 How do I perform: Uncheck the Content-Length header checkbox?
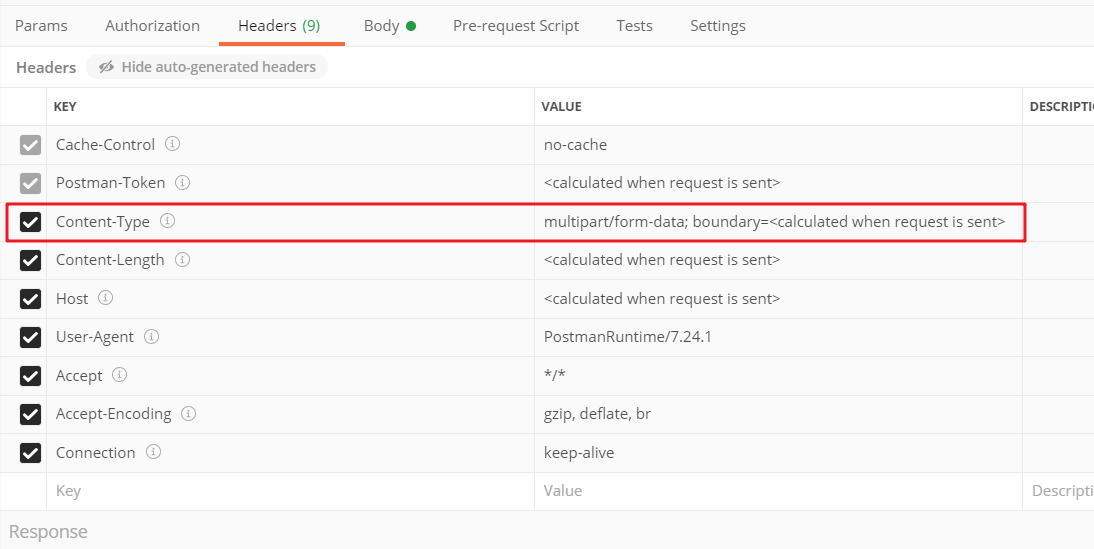(30, 260)
